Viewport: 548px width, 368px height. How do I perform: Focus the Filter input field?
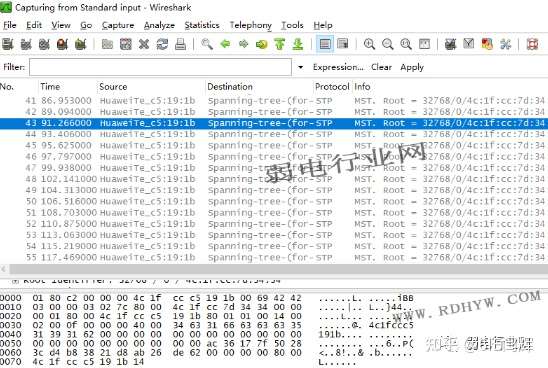click(x=160, y=67)
